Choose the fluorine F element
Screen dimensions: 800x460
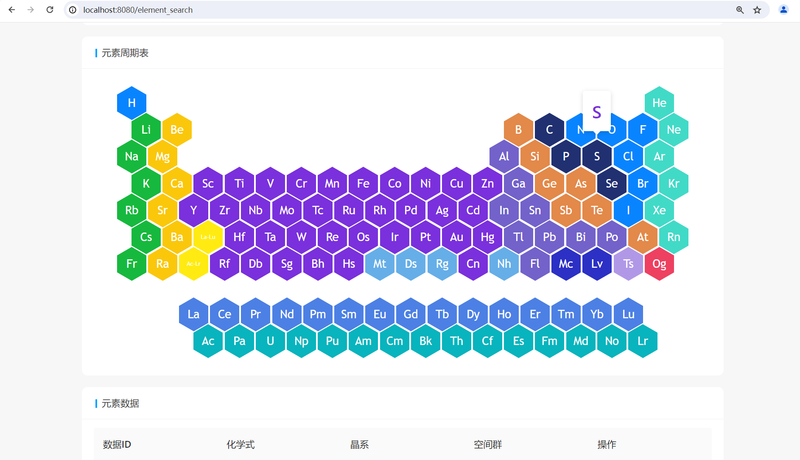(642, 130)
